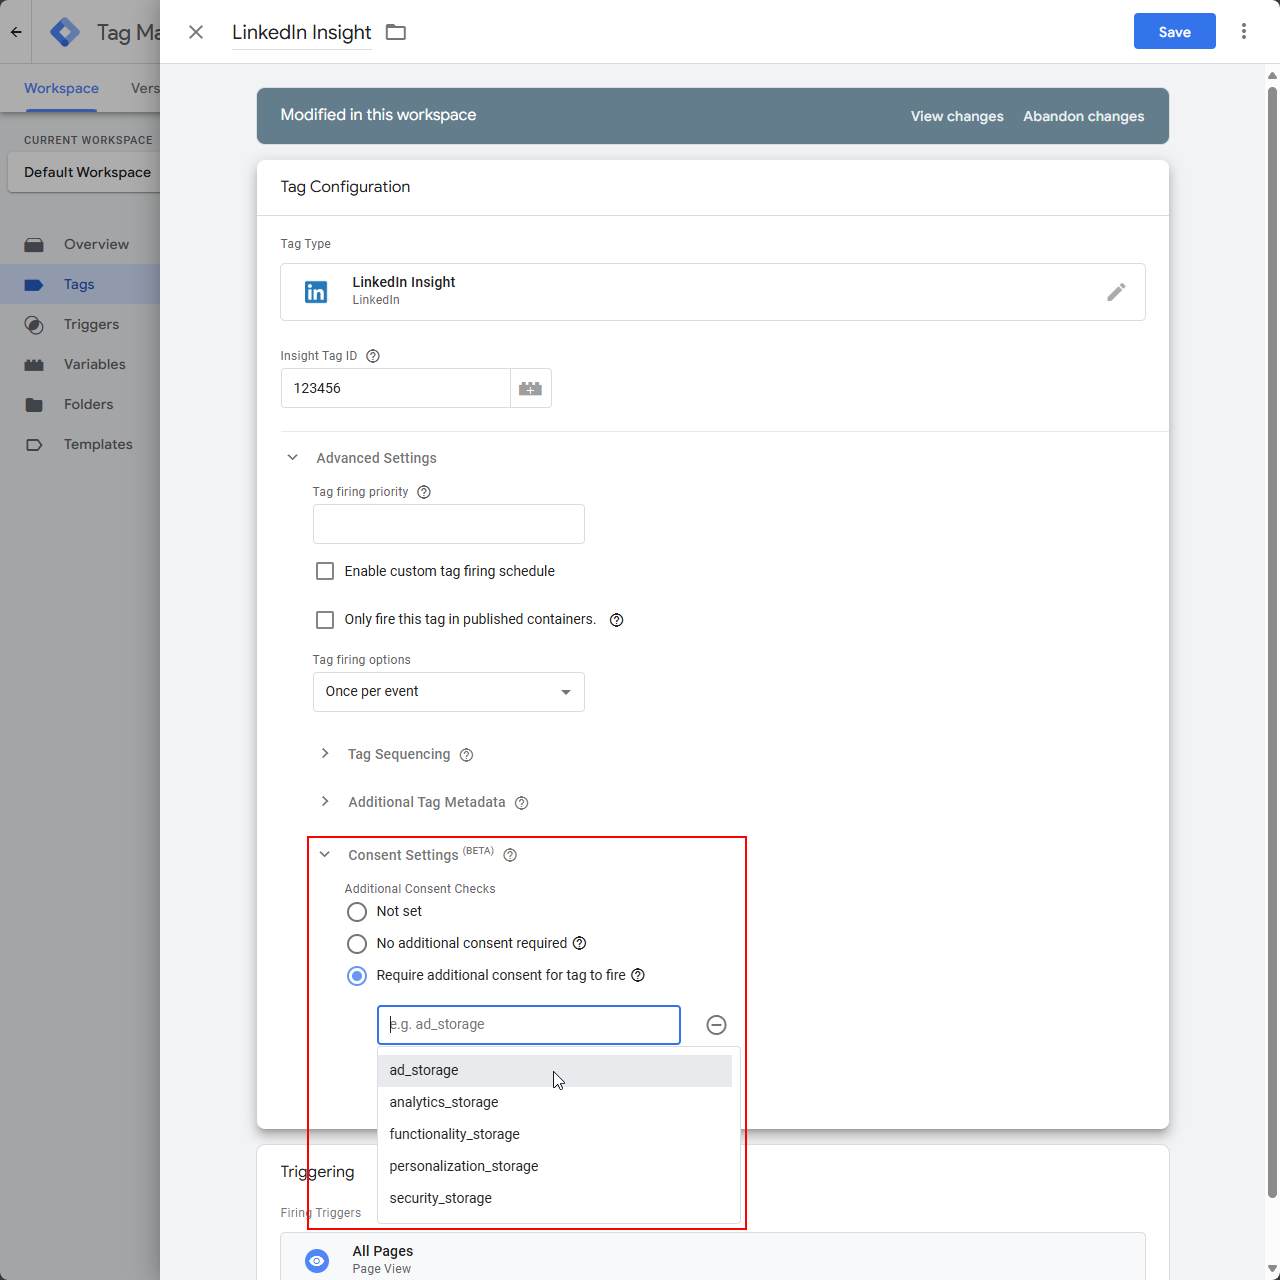The image size is (1280, 1280).
Task: Click the folder icon beside tag name
Action: [396, 32]
